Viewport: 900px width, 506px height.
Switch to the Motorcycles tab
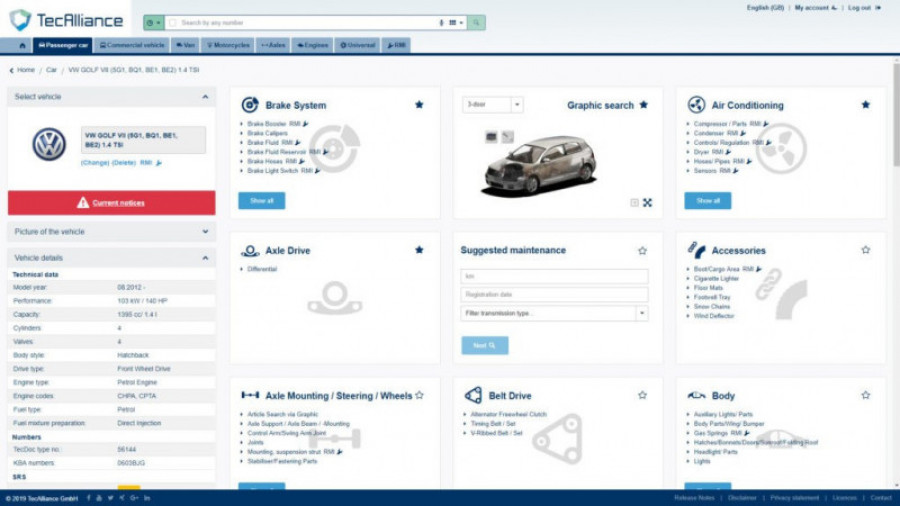click(228, 45)
